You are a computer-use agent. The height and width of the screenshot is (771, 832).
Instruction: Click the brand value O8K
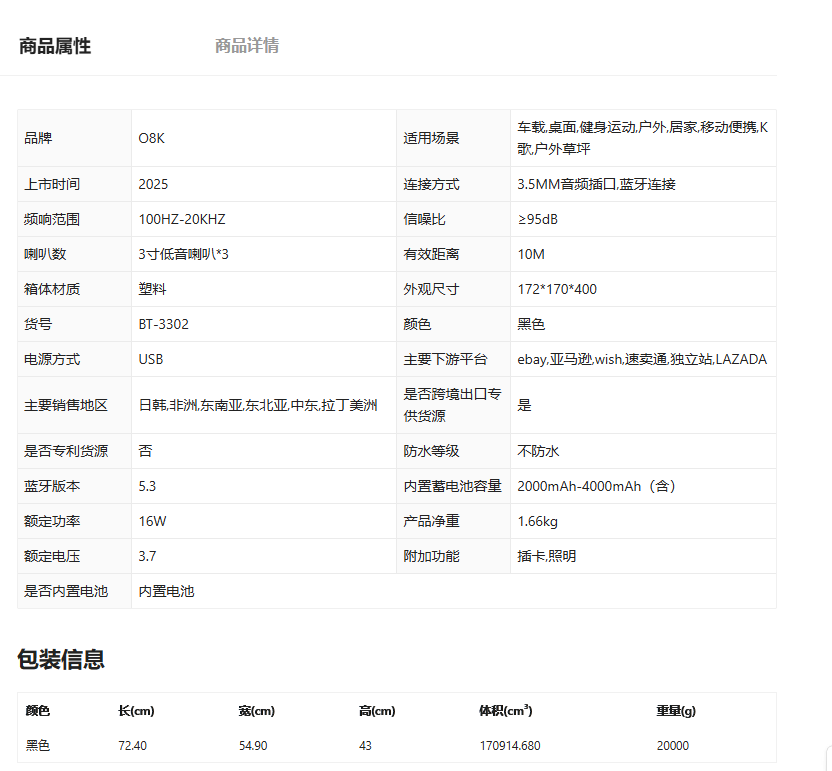click(x=152, y=138)
